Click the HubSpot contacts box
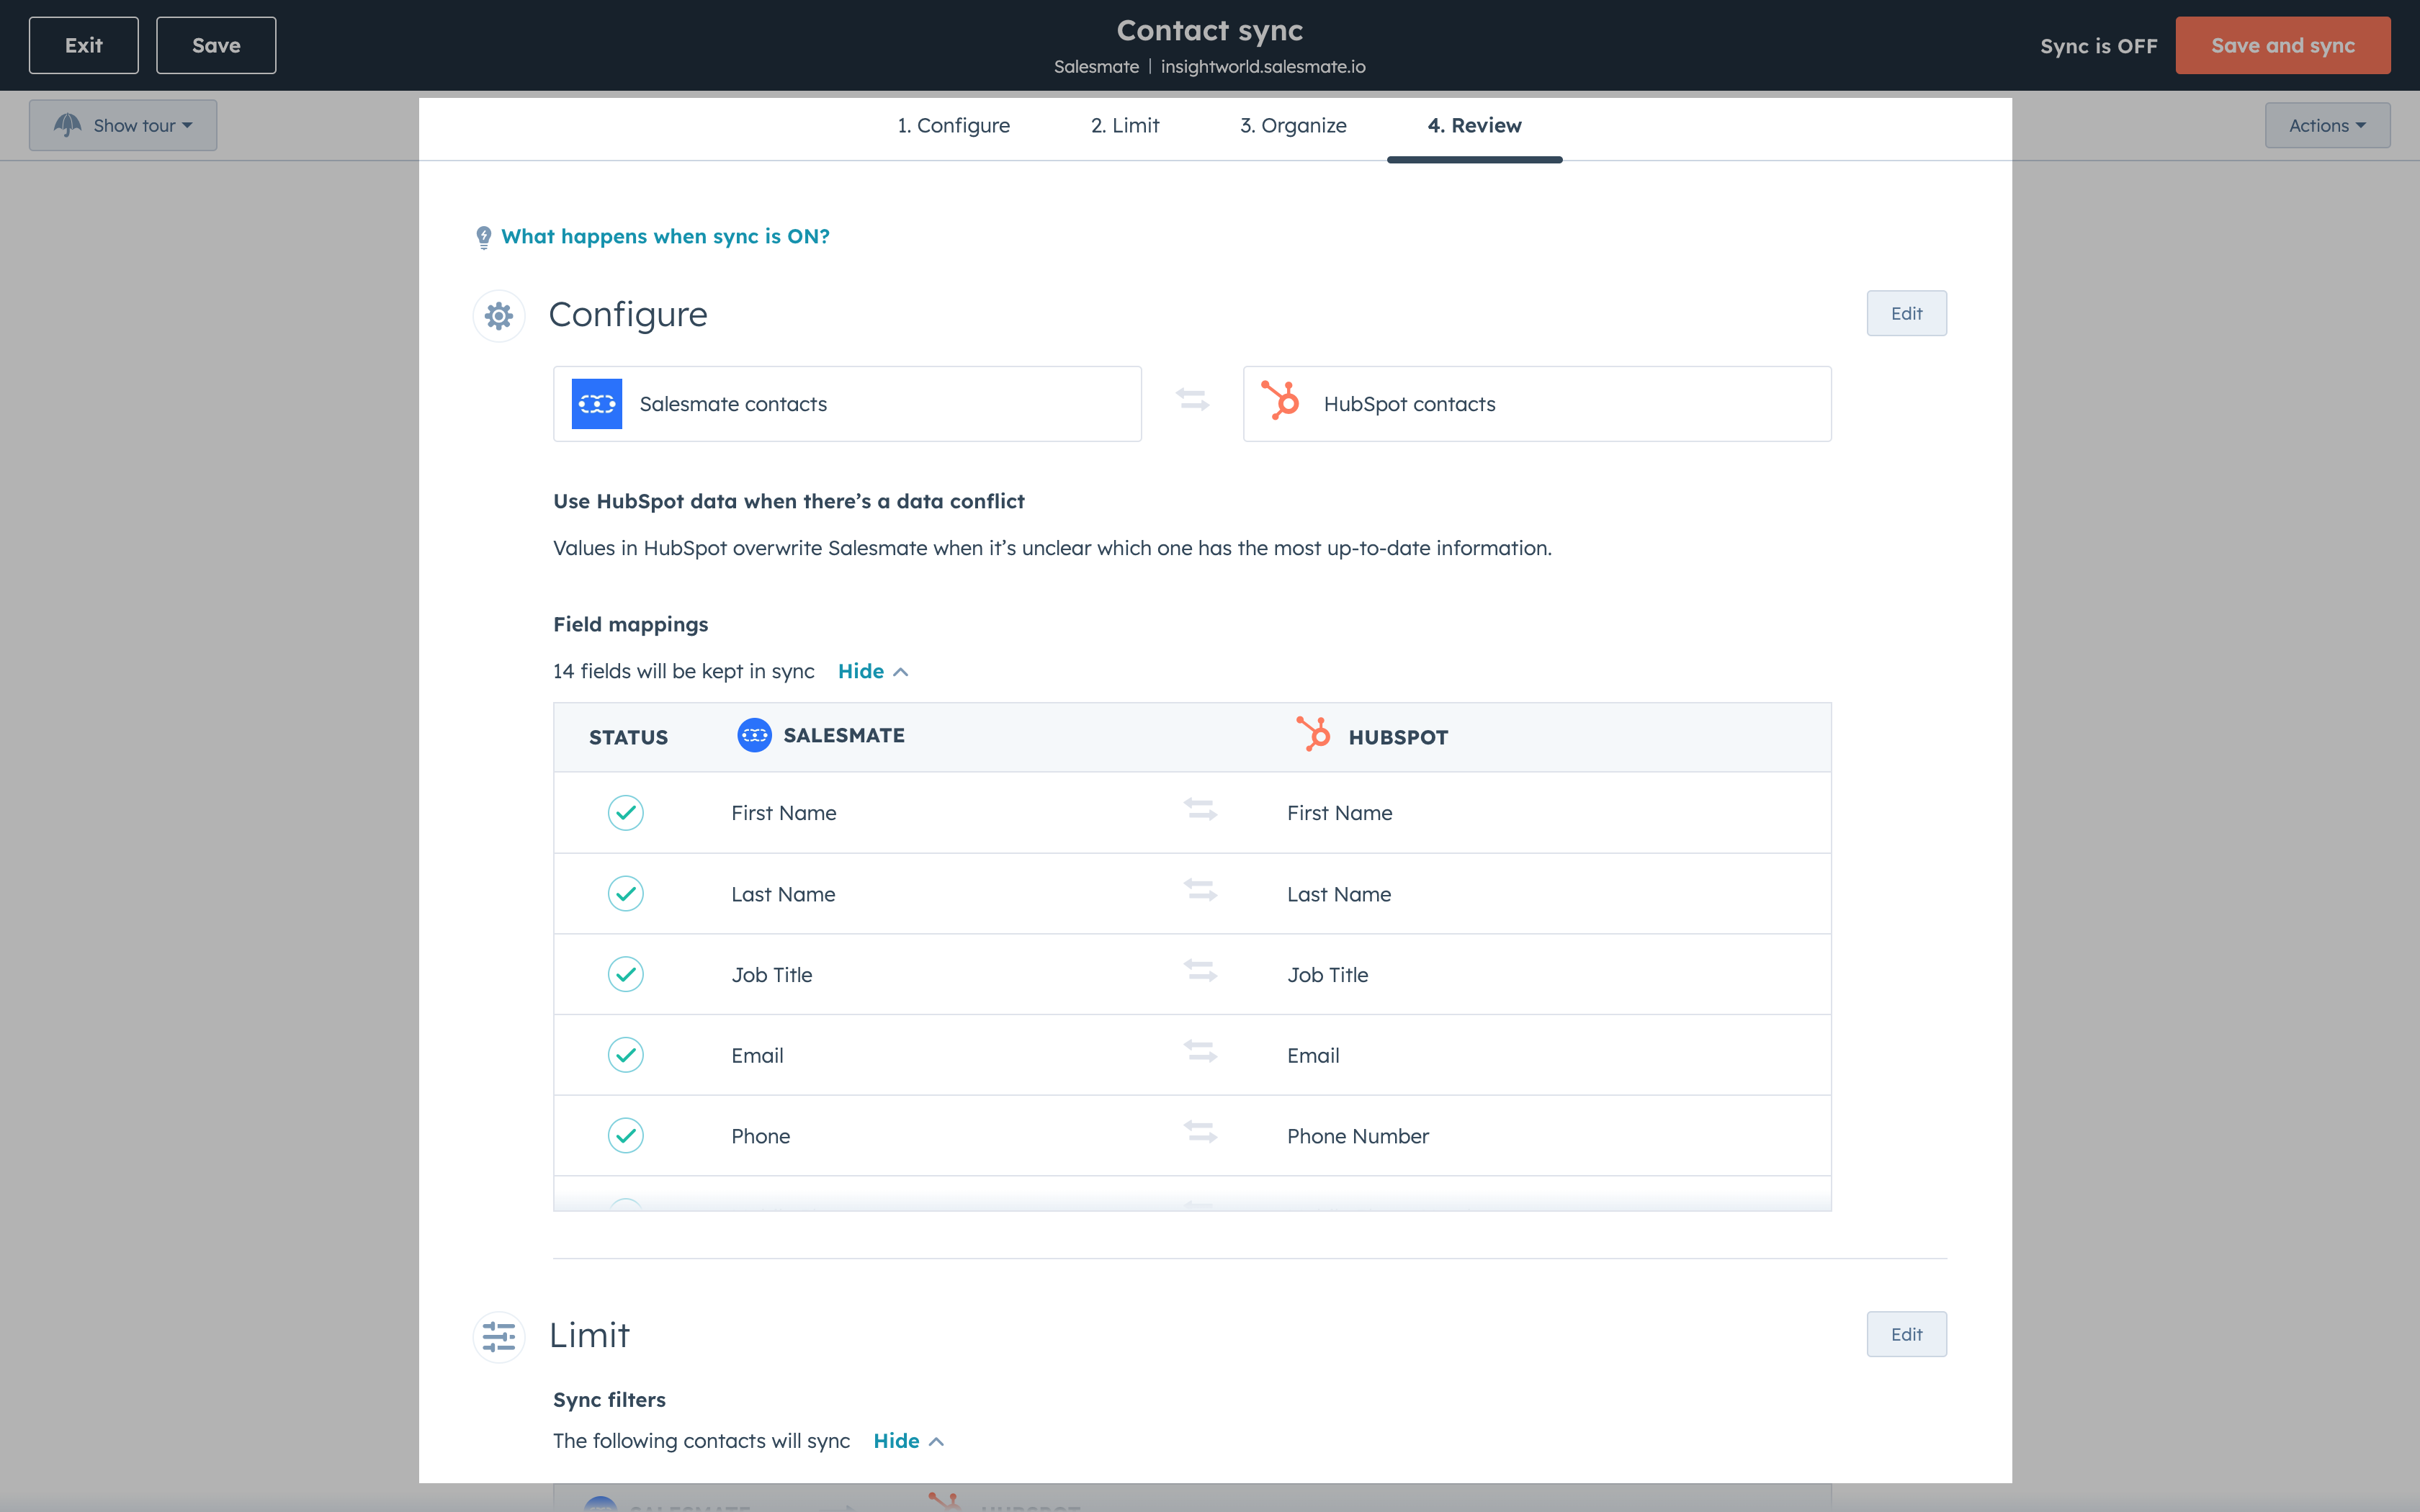The width and height of the screenshot is (2420, 1512). coord(1537,404)
